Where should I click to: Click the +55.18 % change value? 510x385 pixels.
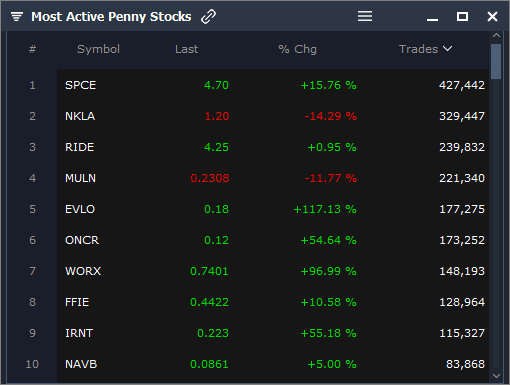[328, 333]
